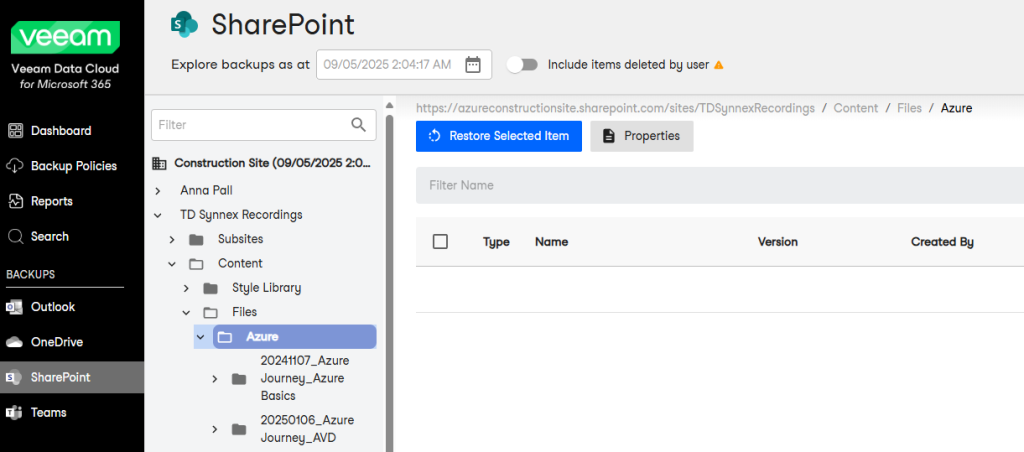
Task: Click the Style Library folder icon
Action: [210, 288]
